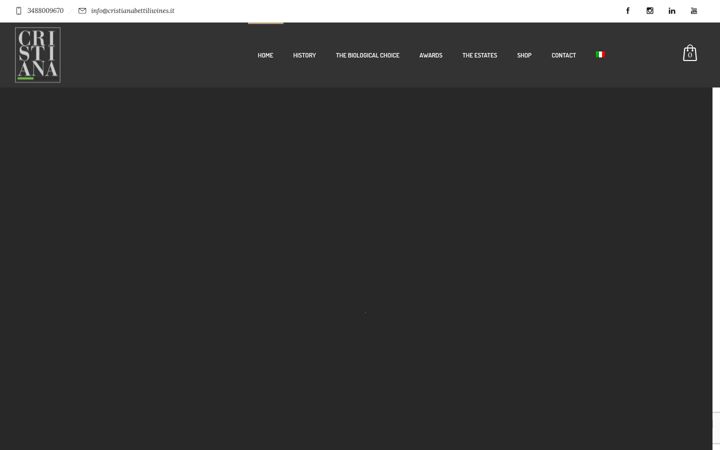The image size is (720, 450).
Task: Open the Shop menu item
Action: [524, 55]
